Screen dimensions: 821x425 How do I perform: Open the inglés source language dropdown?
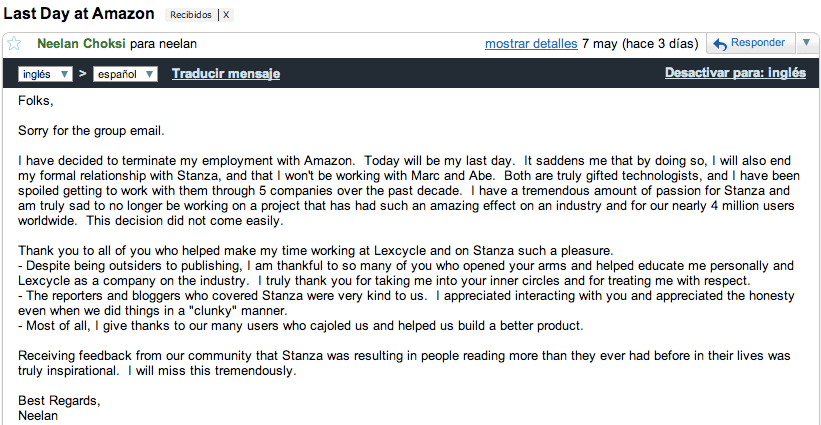tap(46, 74)
